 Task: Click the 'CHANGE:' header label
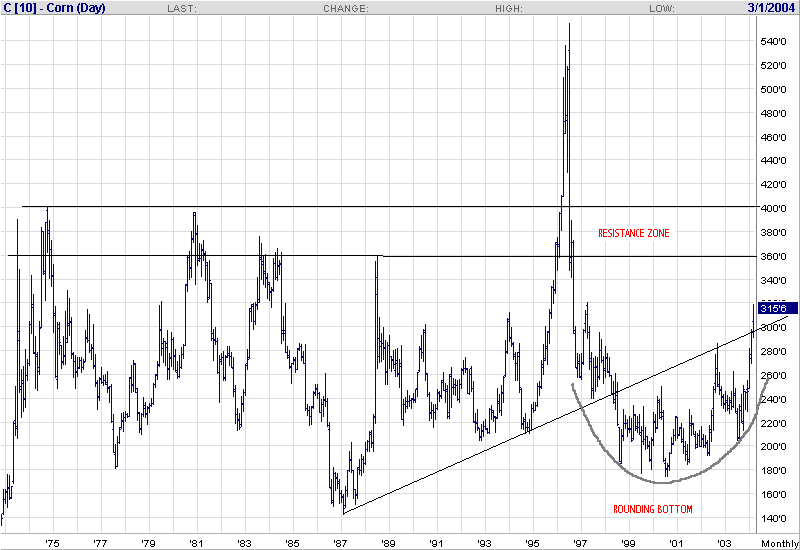click(345, 9)
